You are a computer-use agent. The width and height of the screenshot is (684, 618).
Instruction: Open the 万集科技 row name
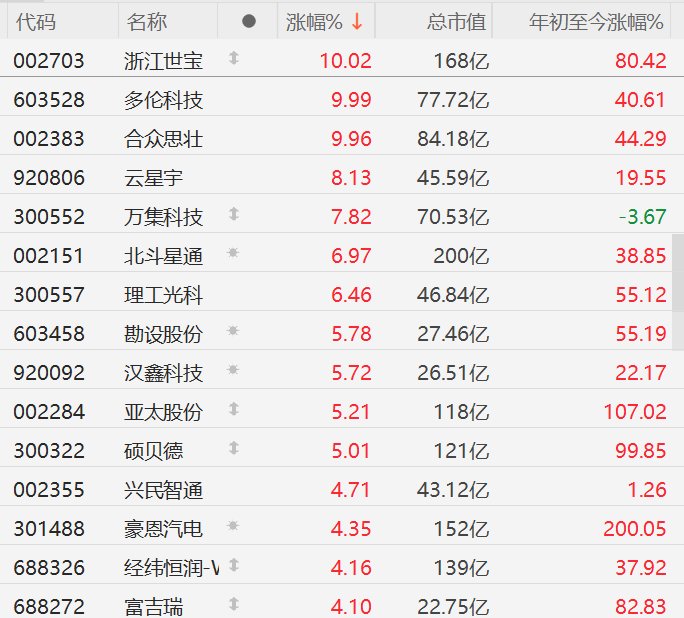point(163,217)
